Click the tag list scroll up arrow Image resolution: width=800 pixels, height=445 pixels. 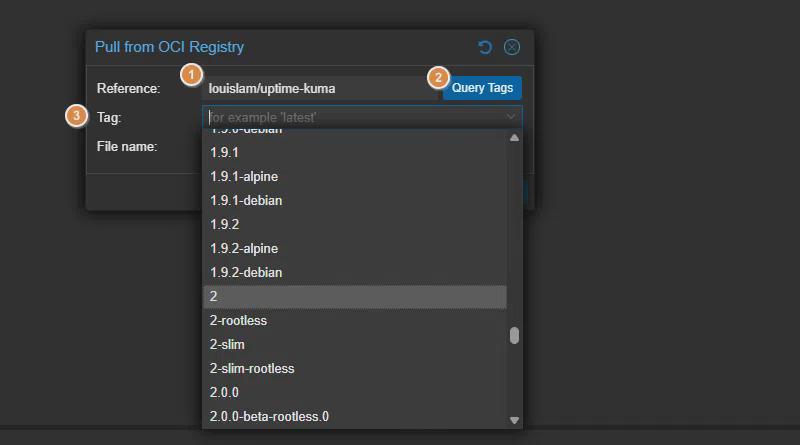click(x=514, y=138)
